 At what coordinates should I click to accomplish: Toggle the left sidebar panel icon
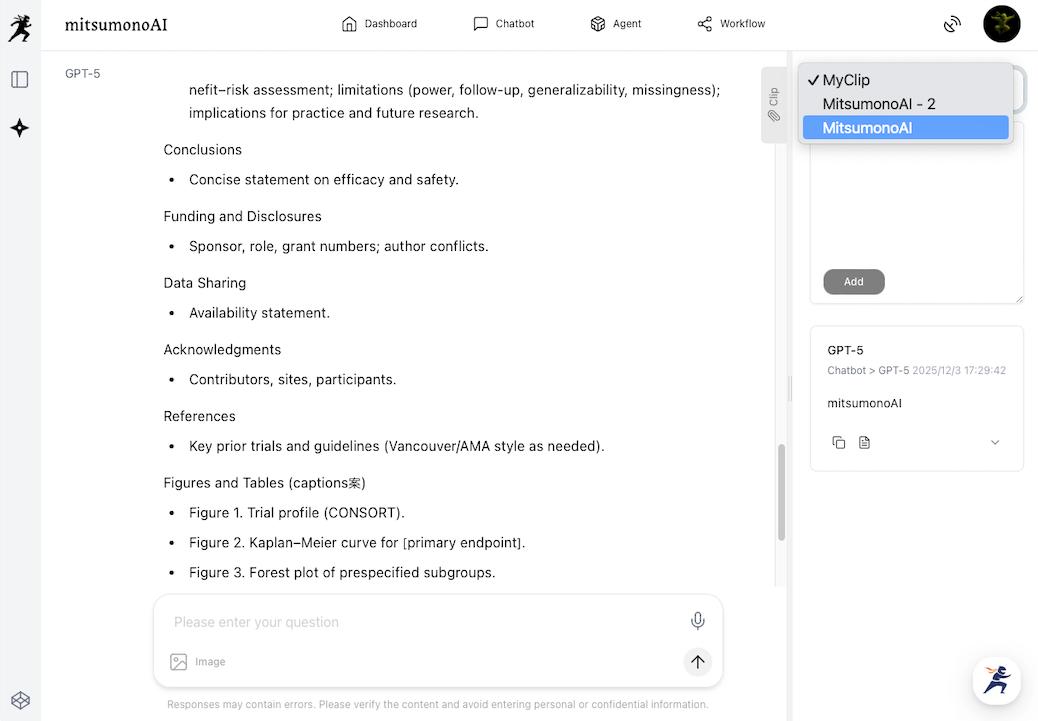[20, 79]
